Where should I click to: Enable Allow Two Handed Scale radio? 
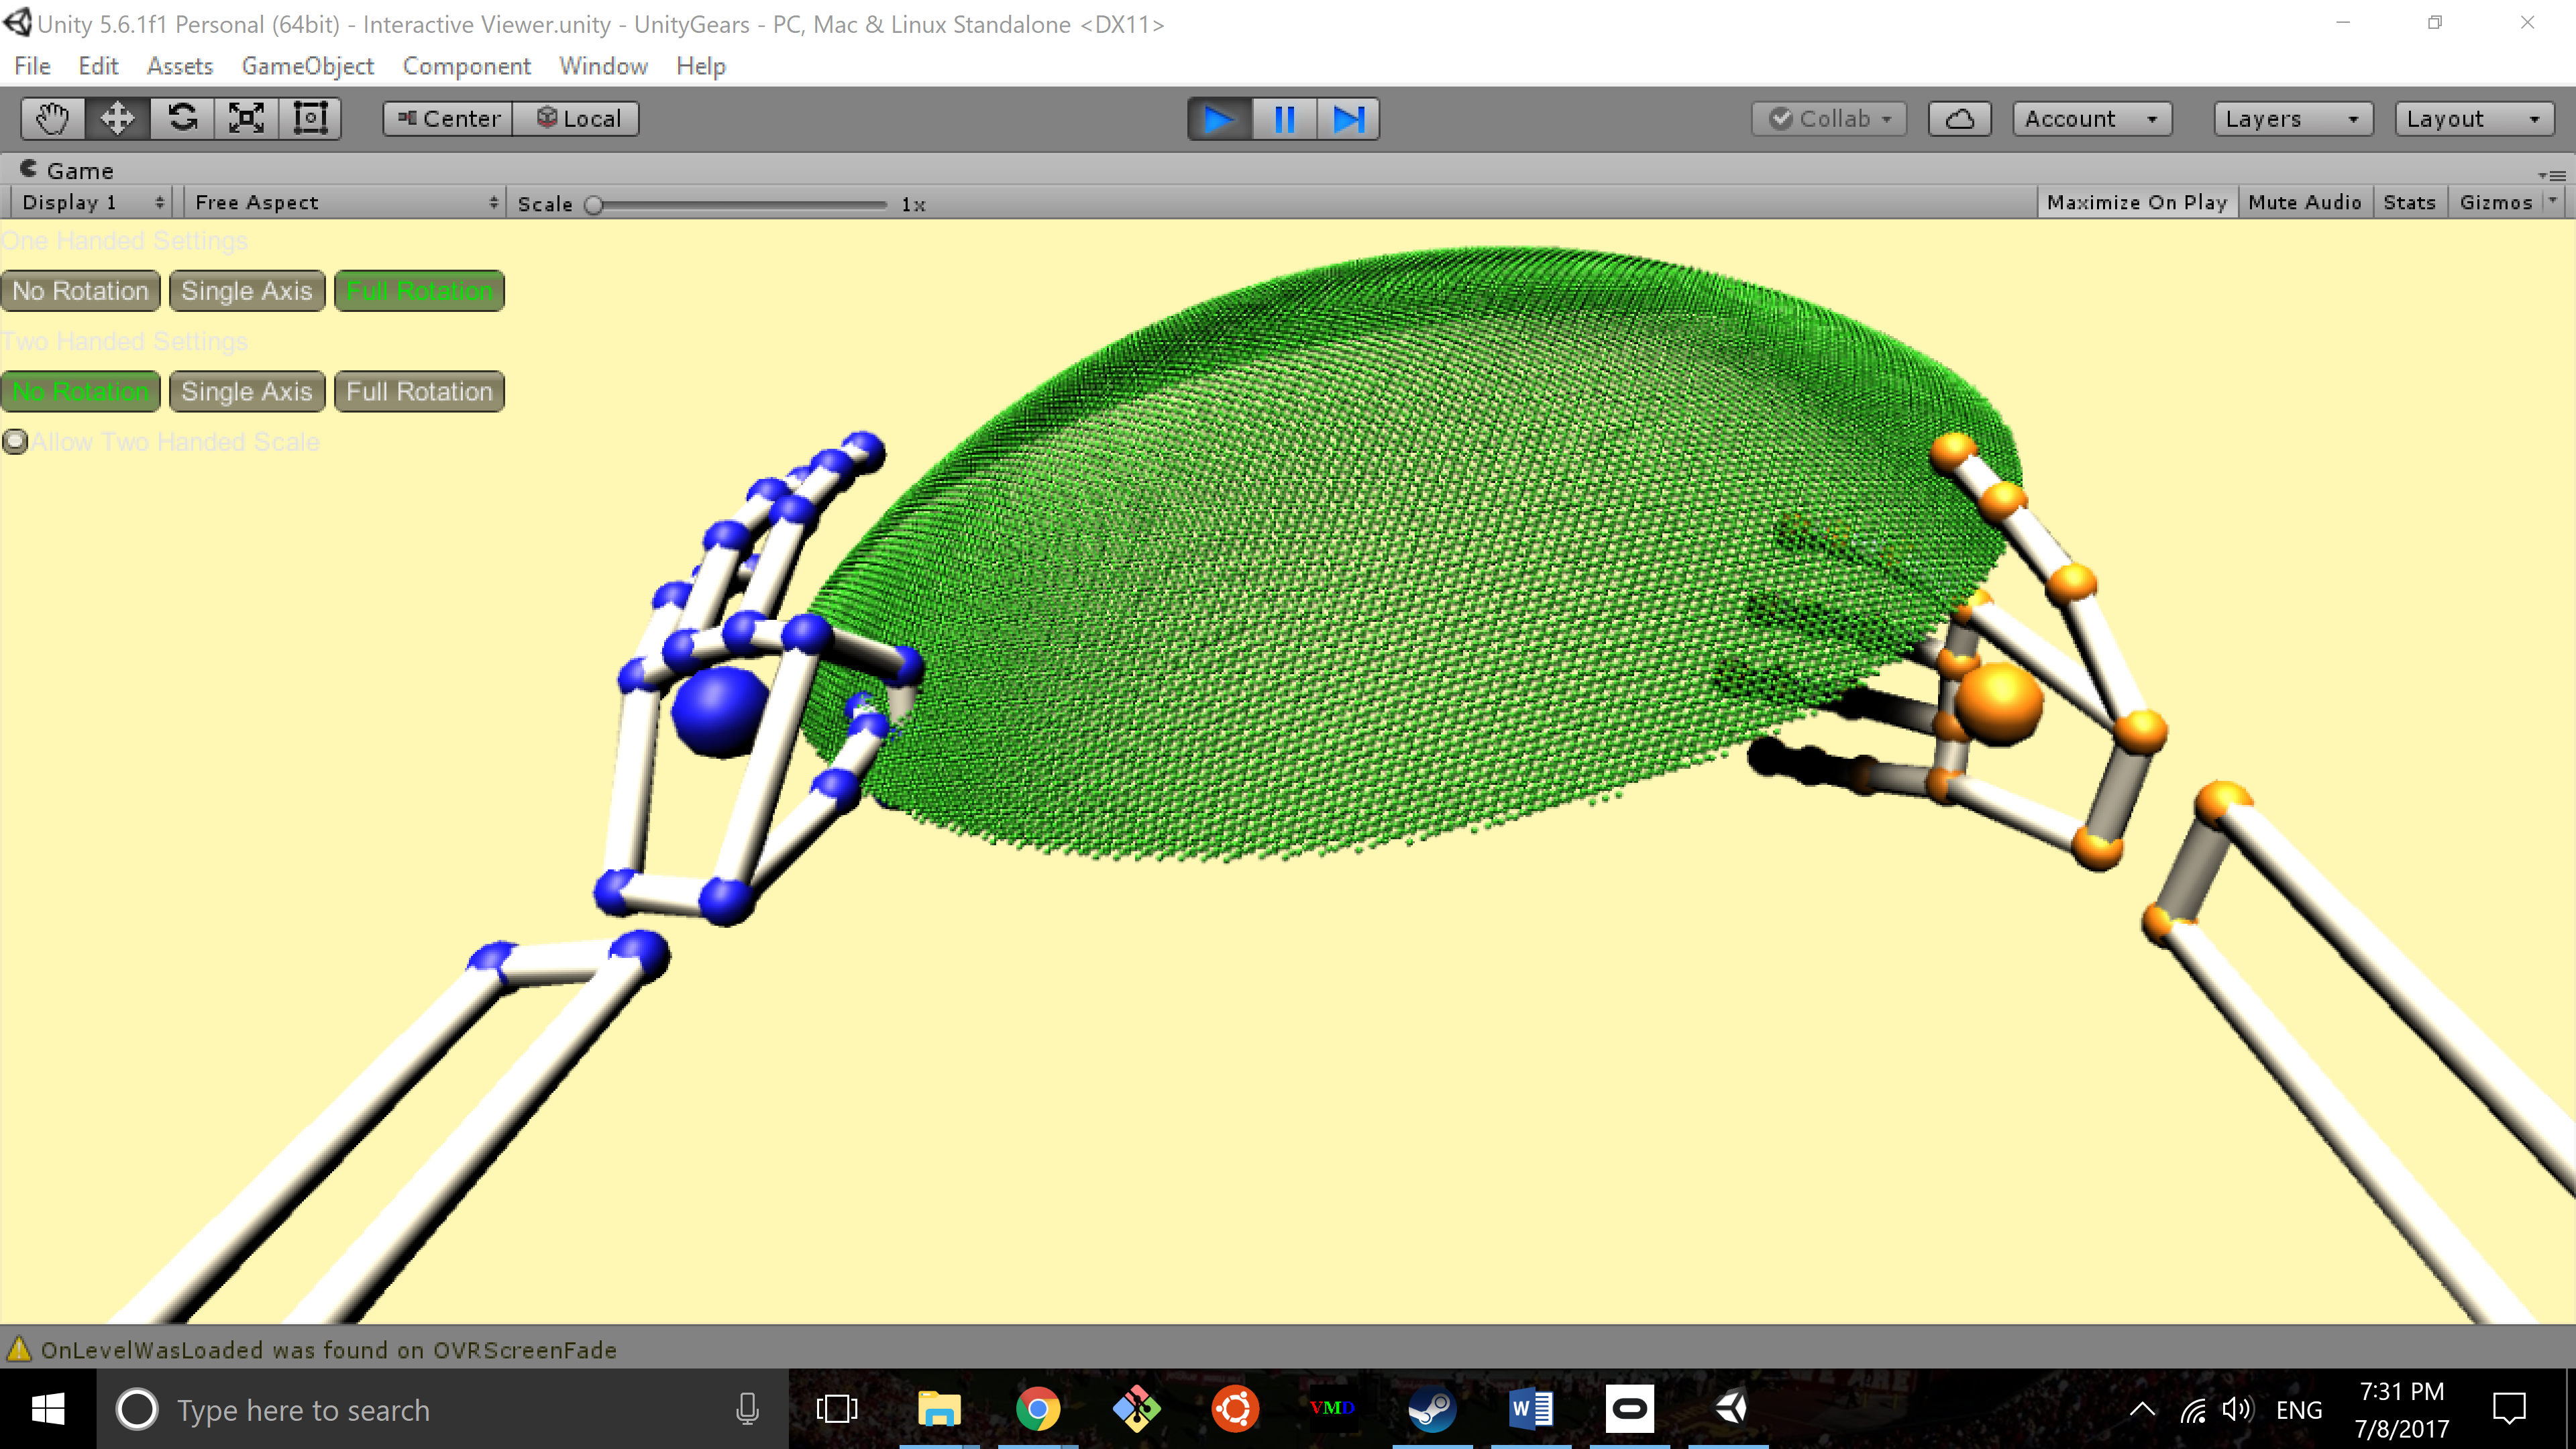pyautogui.click(x=15, y=441)
